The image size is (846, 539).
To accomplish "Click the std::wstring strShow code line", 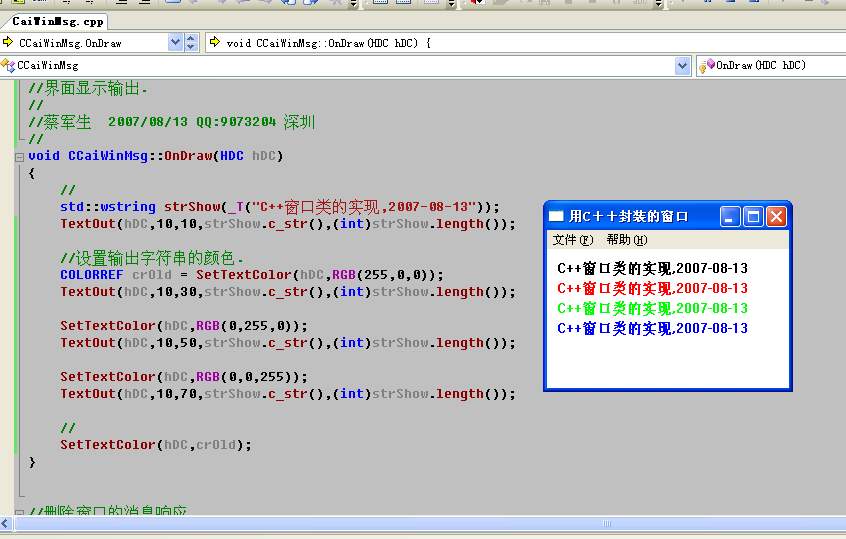I will point(280,207).
